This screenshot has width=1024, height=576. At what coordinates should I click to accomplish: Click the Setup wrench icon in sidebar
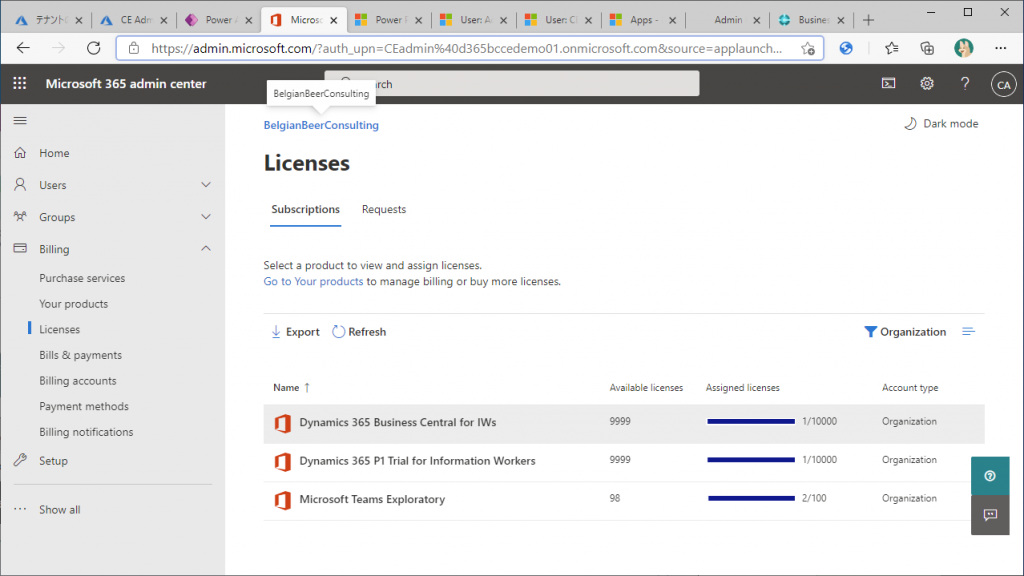coord(20,460)
